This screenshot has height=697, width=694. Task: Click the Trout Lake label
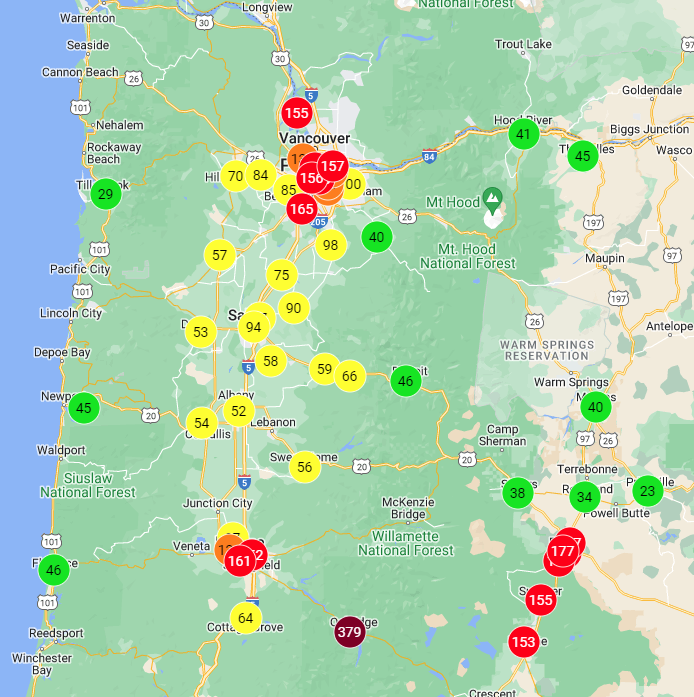[523, 44]
